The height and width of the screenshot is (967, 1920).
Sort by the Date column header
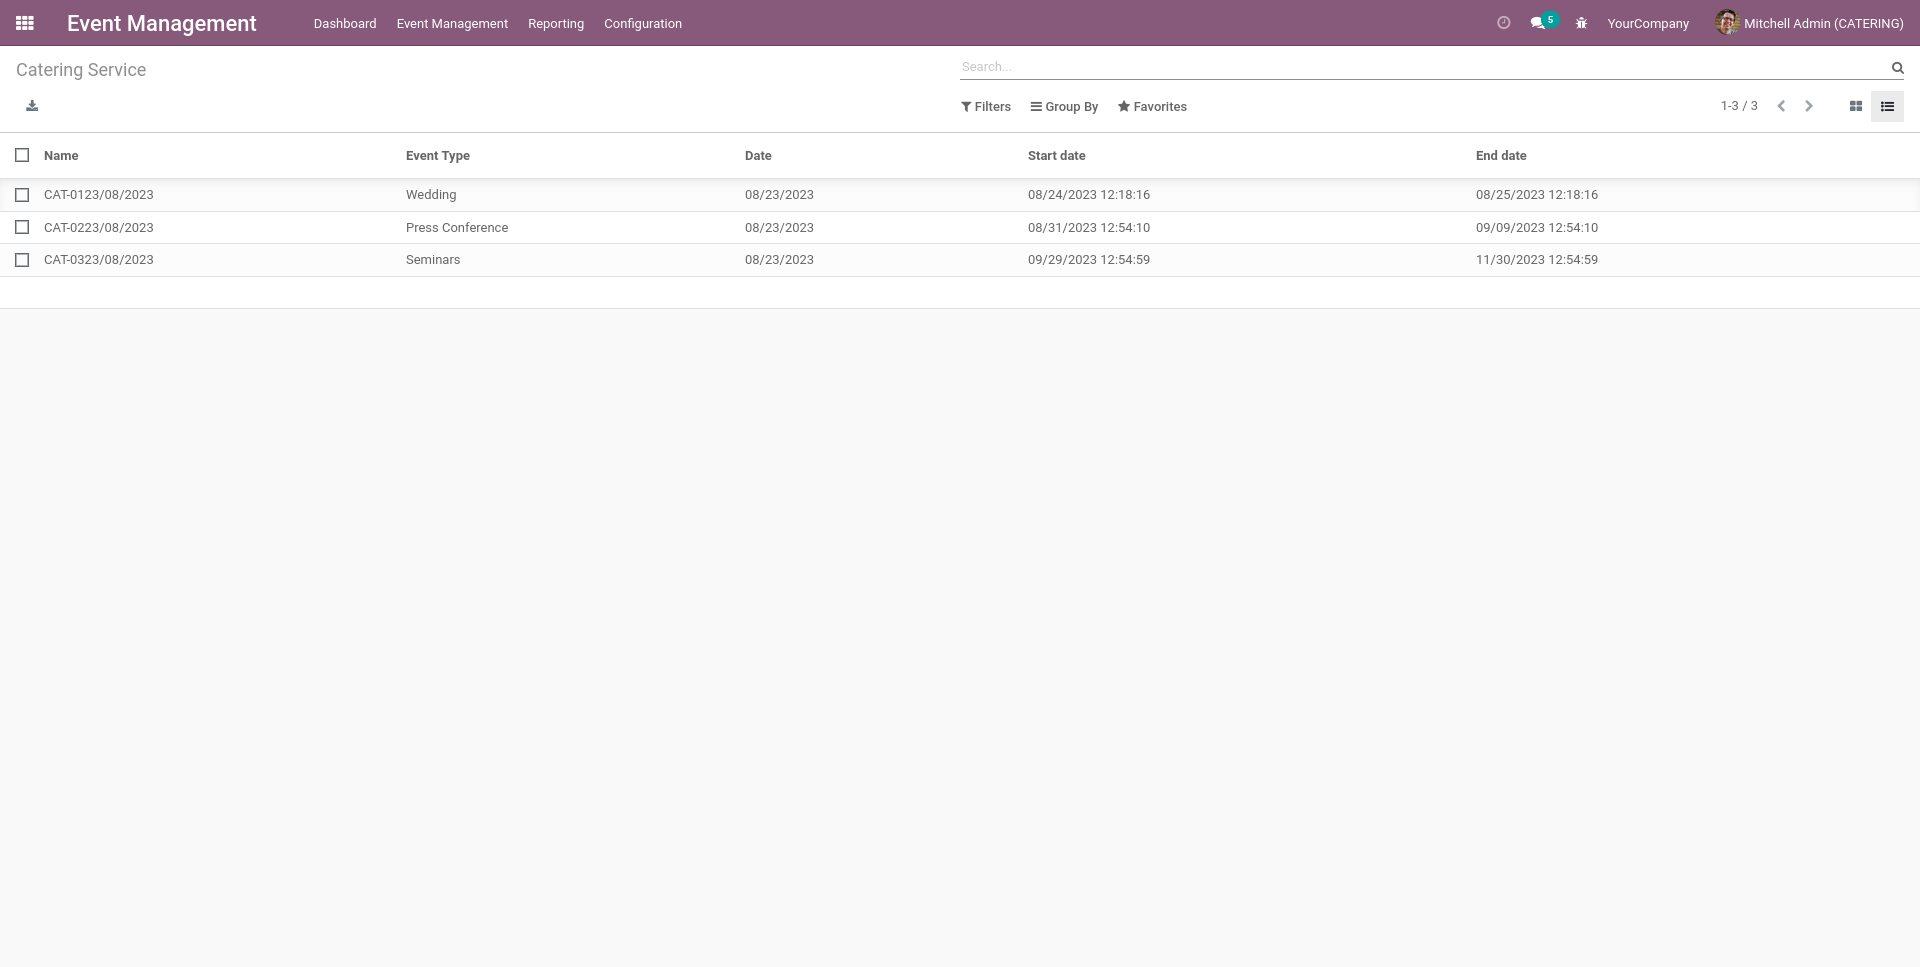coord(758,156)
